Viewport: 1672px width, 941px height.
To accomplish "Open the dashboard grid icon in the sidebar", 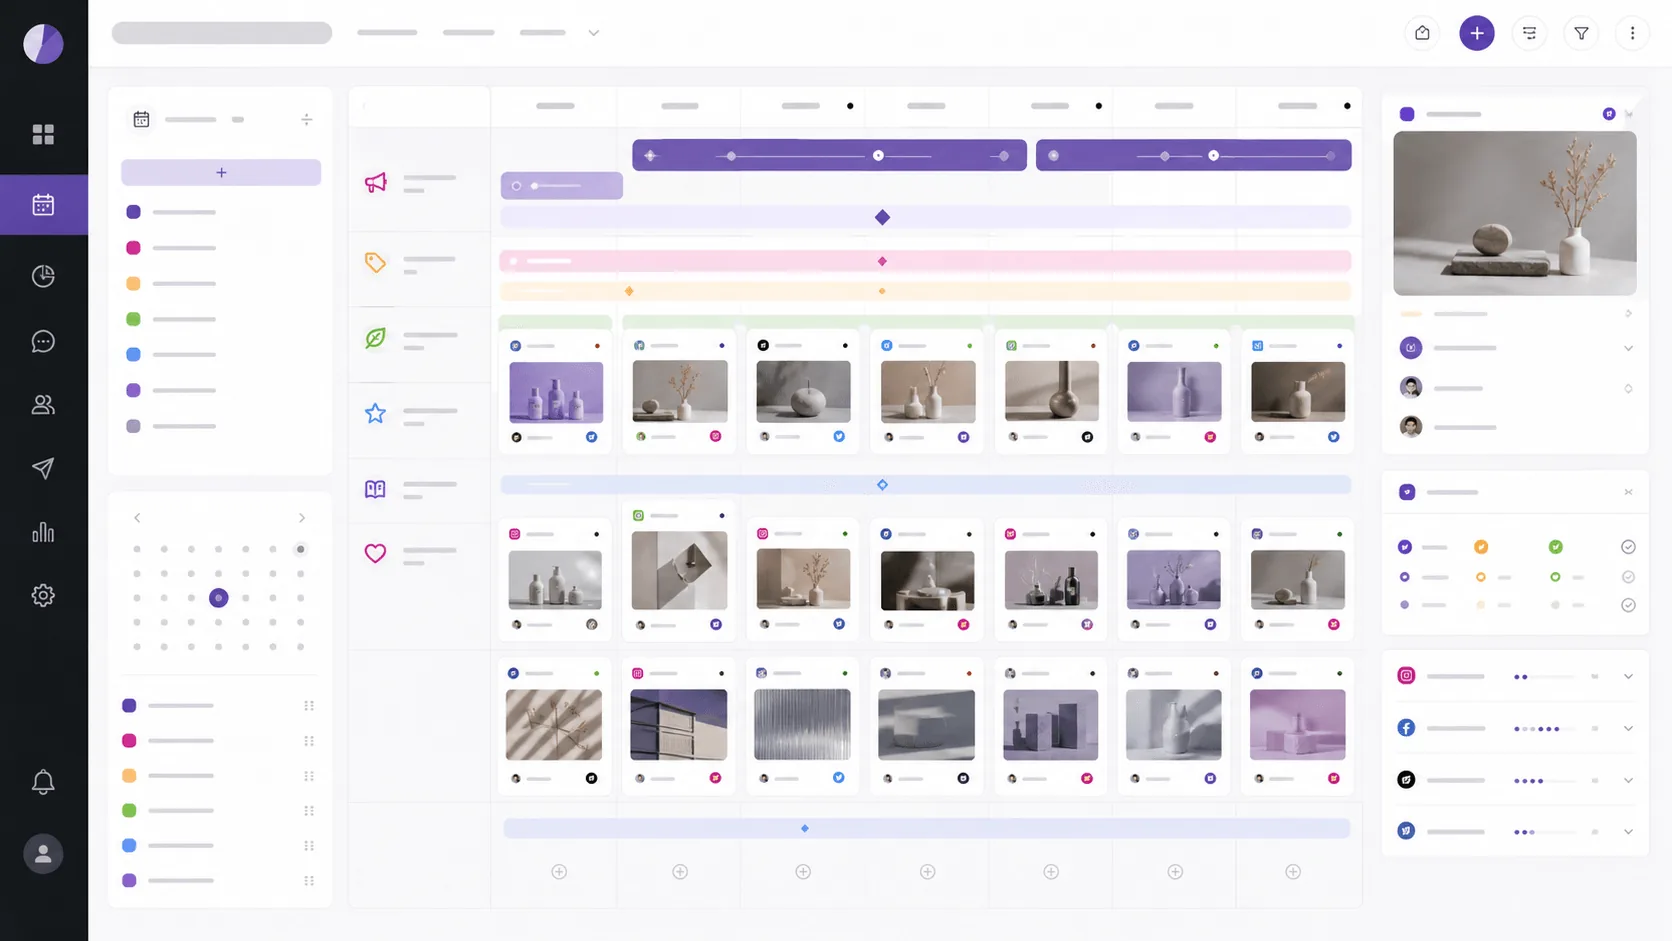I will (43, 134).
